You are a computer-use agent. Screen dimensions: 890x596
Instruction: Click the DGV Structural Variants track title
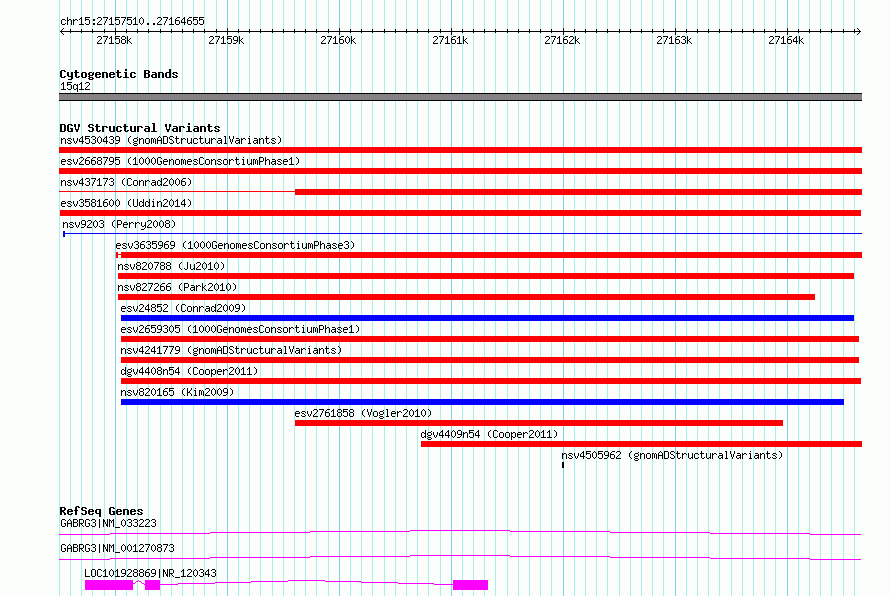click(x=140, y=128)
